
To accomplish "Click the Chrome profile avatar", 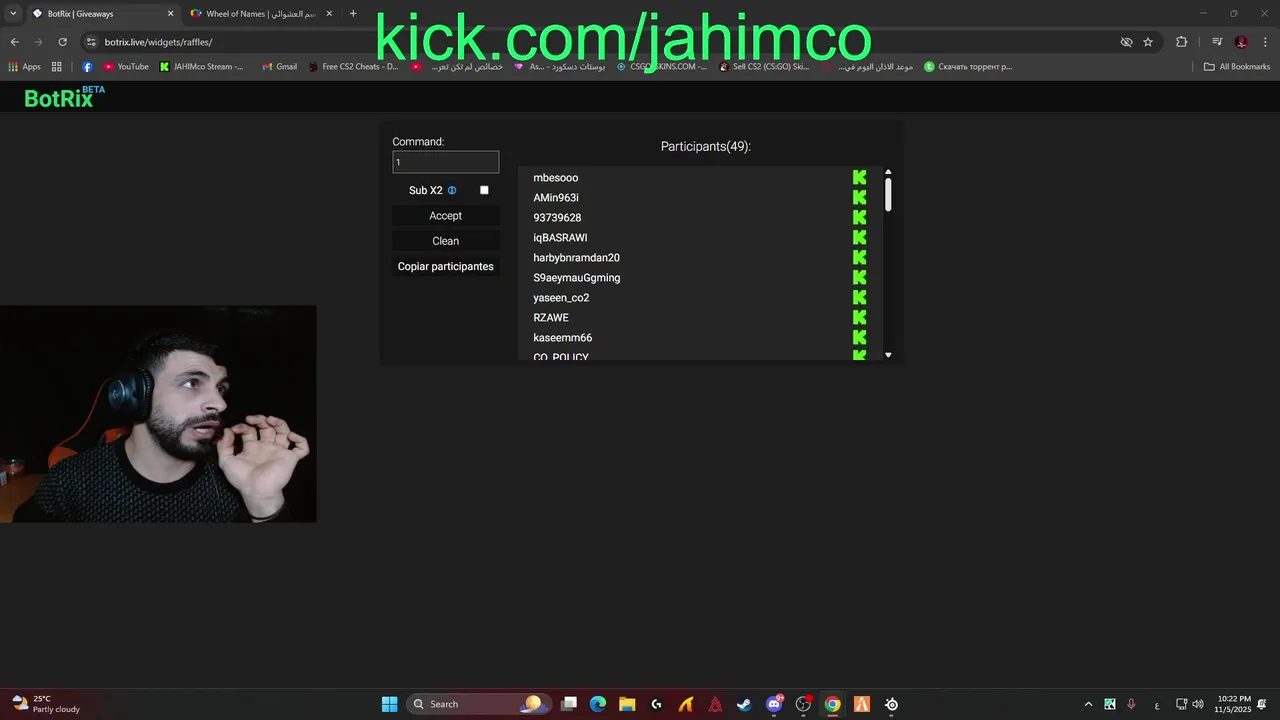I will click(1241, 42).
